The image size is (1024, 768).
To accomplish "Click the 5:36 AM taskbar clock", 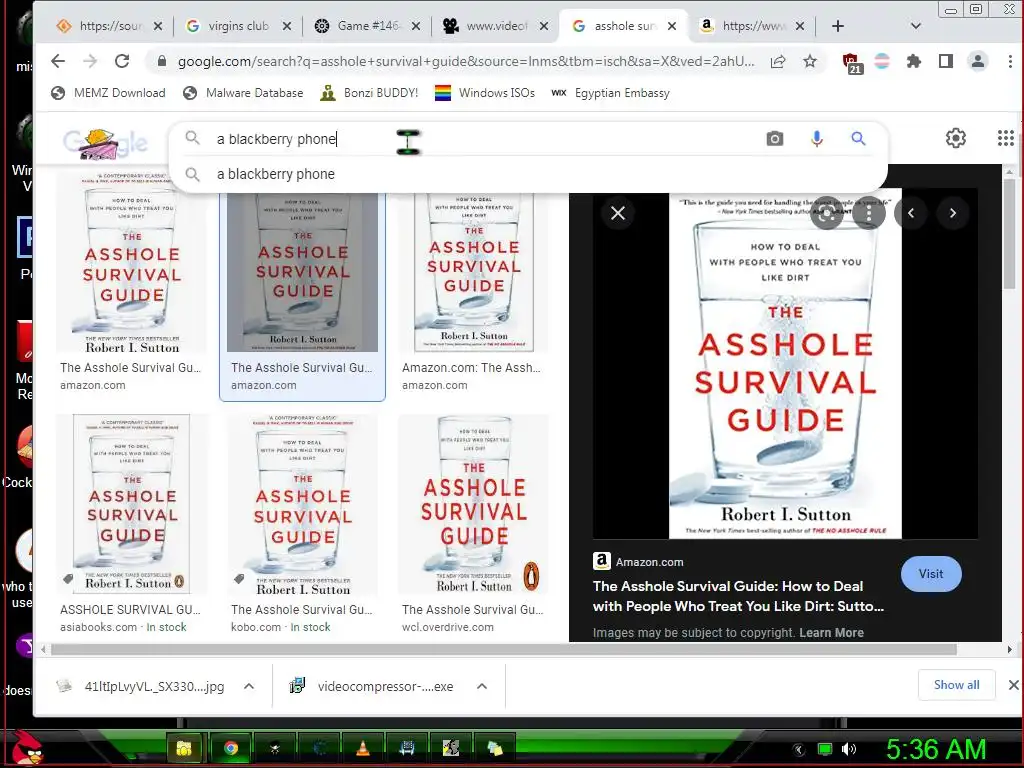I will (936, 749).
